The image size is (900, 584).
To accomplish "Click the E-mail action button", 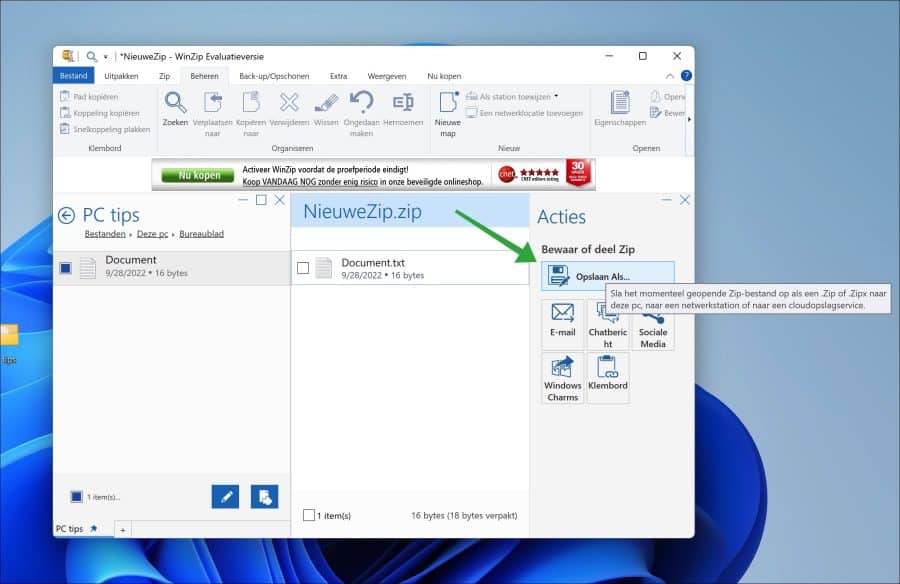I will [x=562, y=324].
